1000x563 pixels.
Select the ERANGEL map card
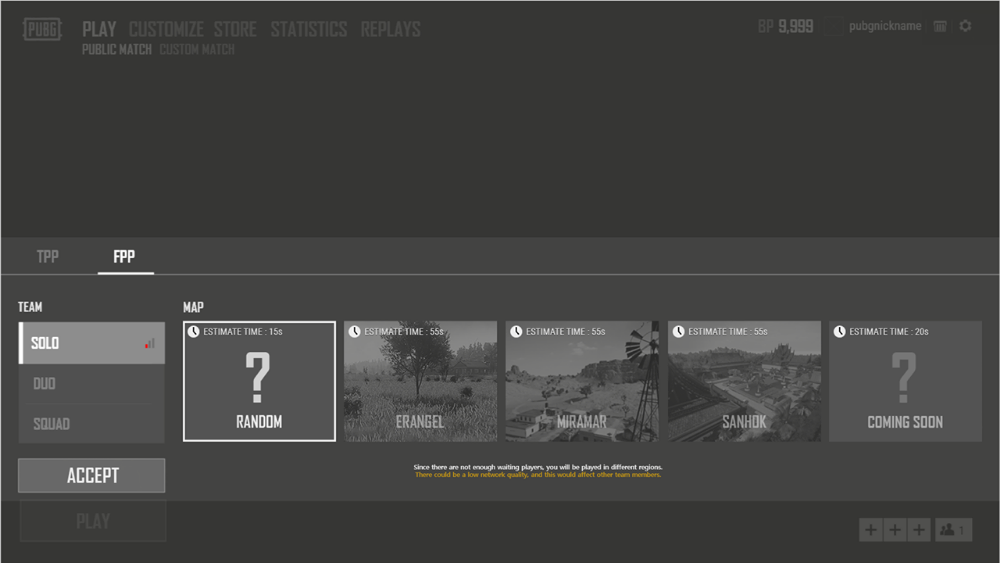(x=420, y=381)
